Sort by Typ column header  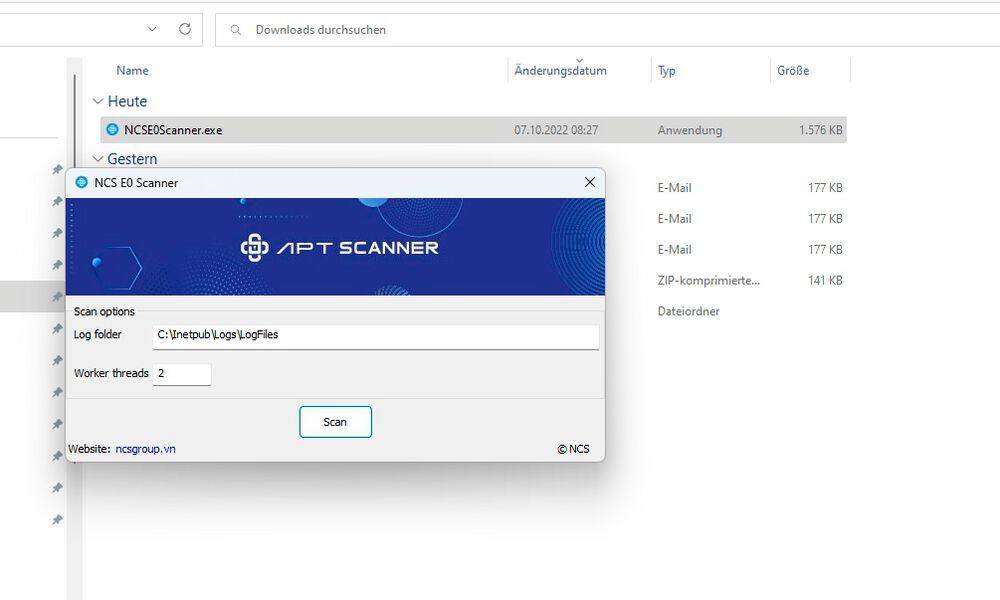pos(666,71)
